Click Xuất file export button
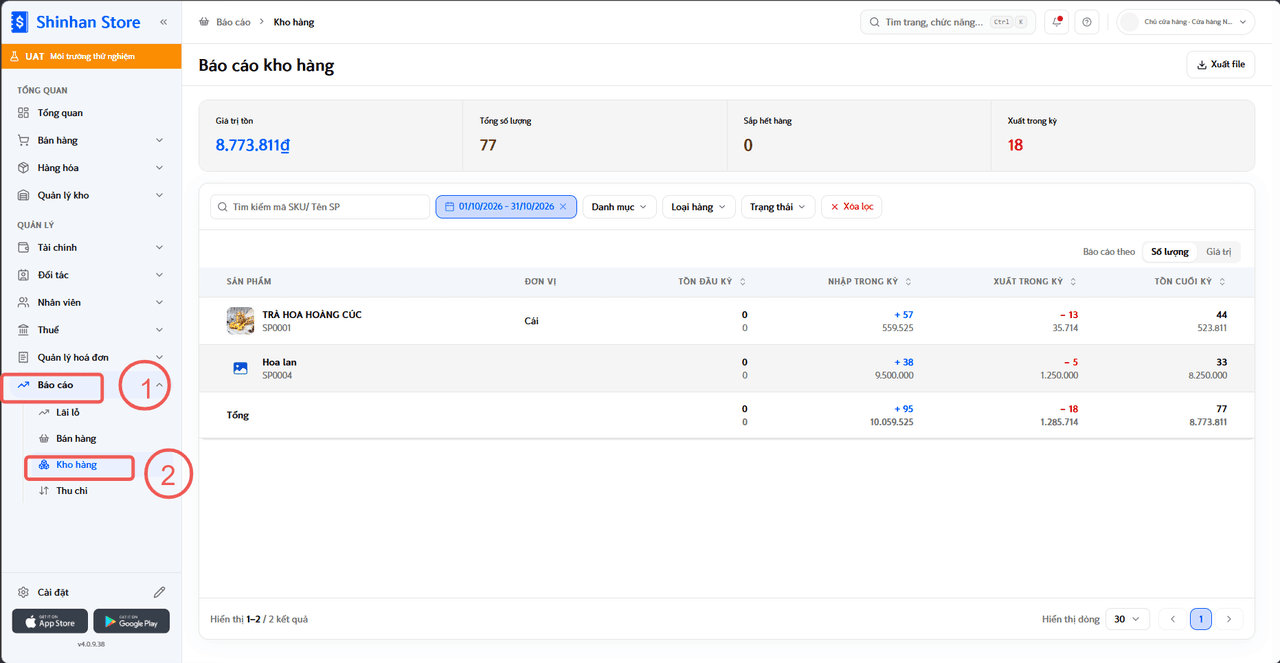This screenshot has height=663, width=1280. (1220, 64)
